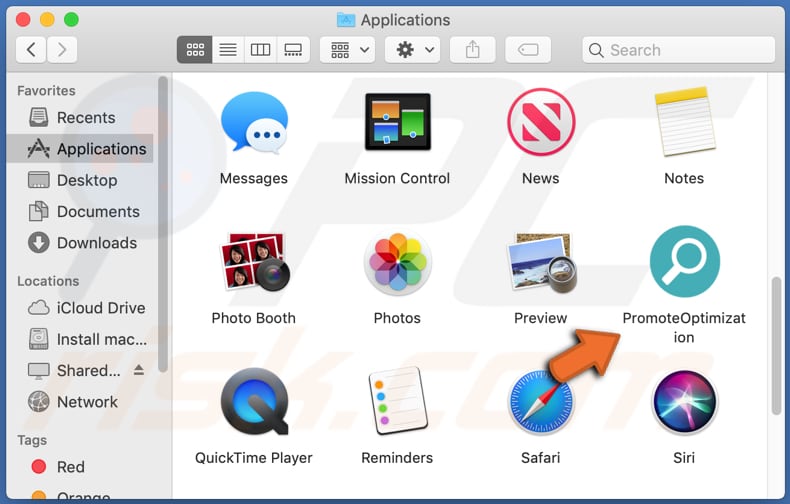Click the Share toolbar button
The width and height of the screenshot is (790, 504).
(473, 50)
